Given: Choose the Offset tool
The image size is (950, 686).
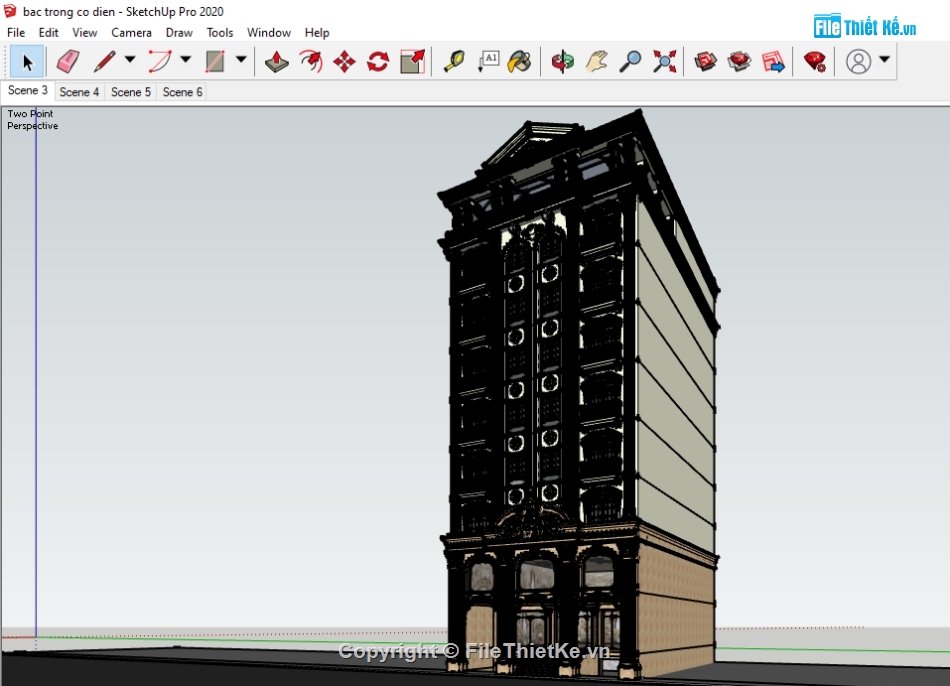Looking at the screenshot, I should tap(311, 61).
